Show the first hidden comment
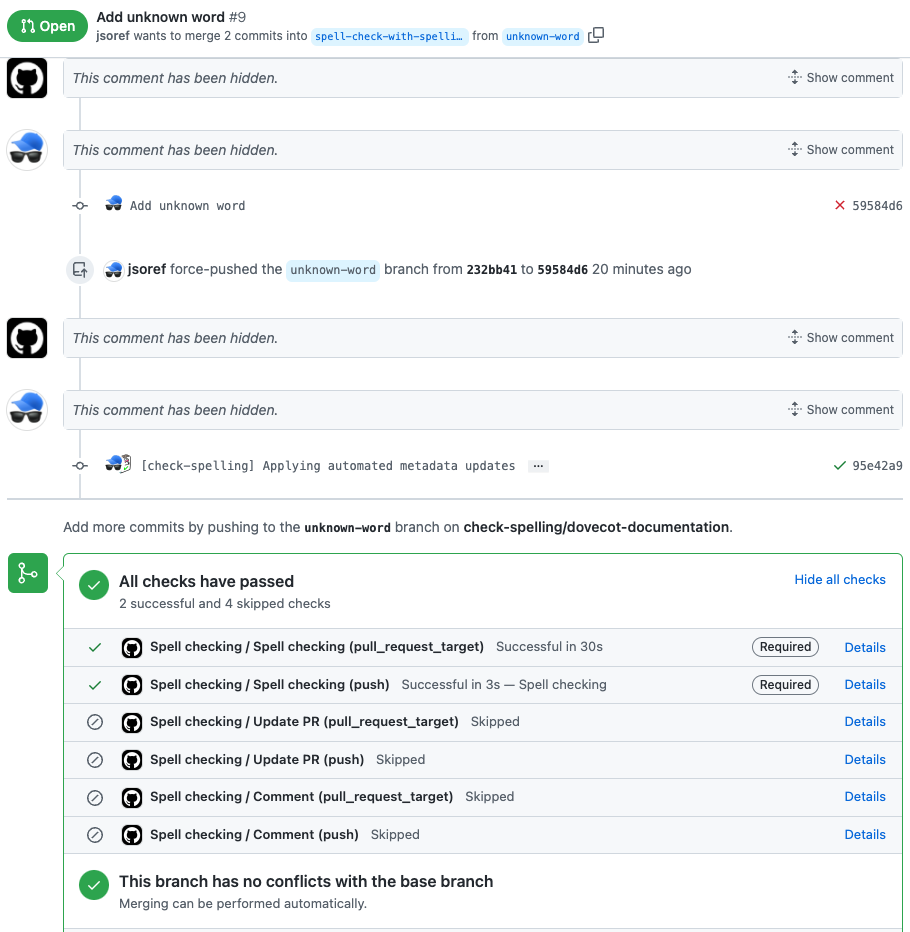Image resolution: width=910 pixels, height=932 pixels. pos(841,78)
